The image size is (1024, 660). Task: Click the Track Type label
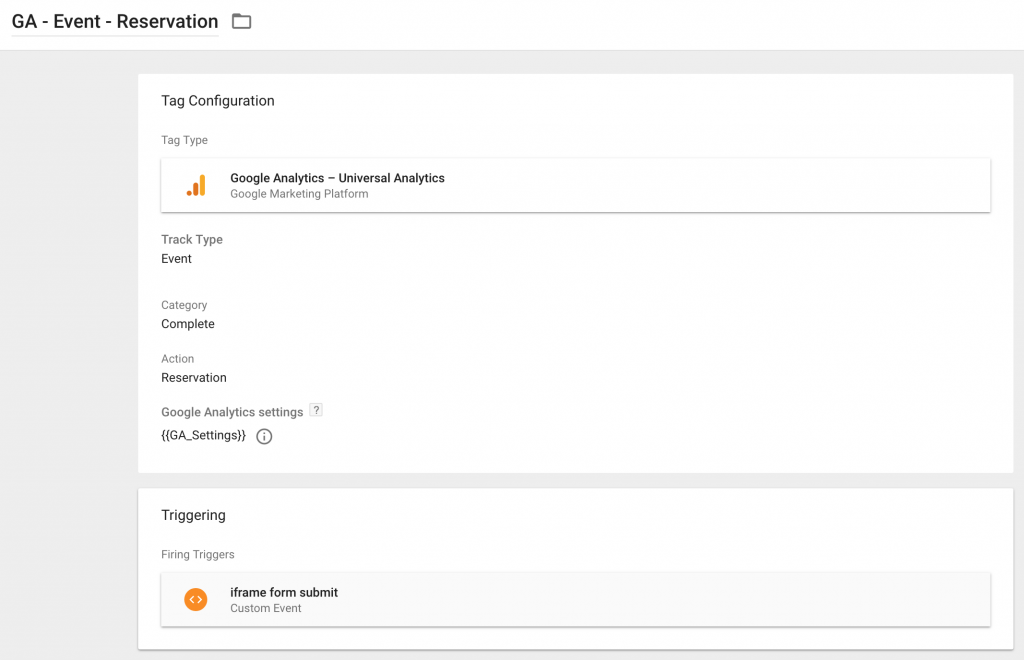pos(191,240)
